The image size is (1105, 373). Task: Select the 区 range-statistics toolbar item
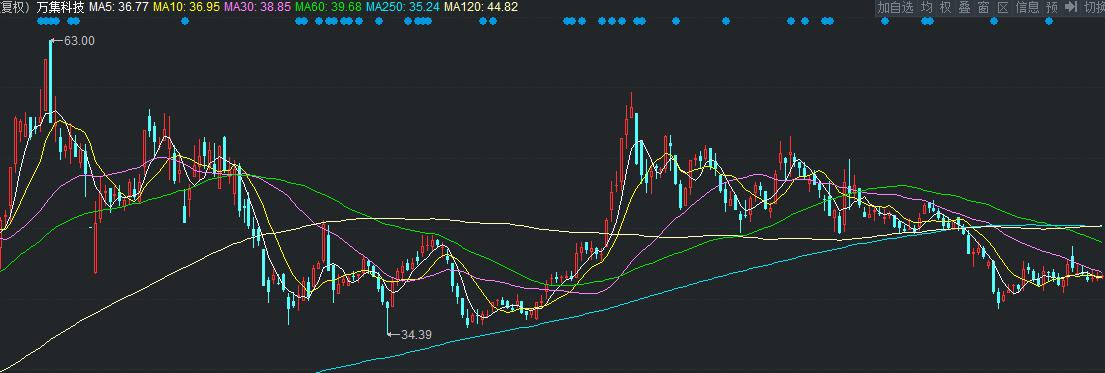[x=1003, y=7]
